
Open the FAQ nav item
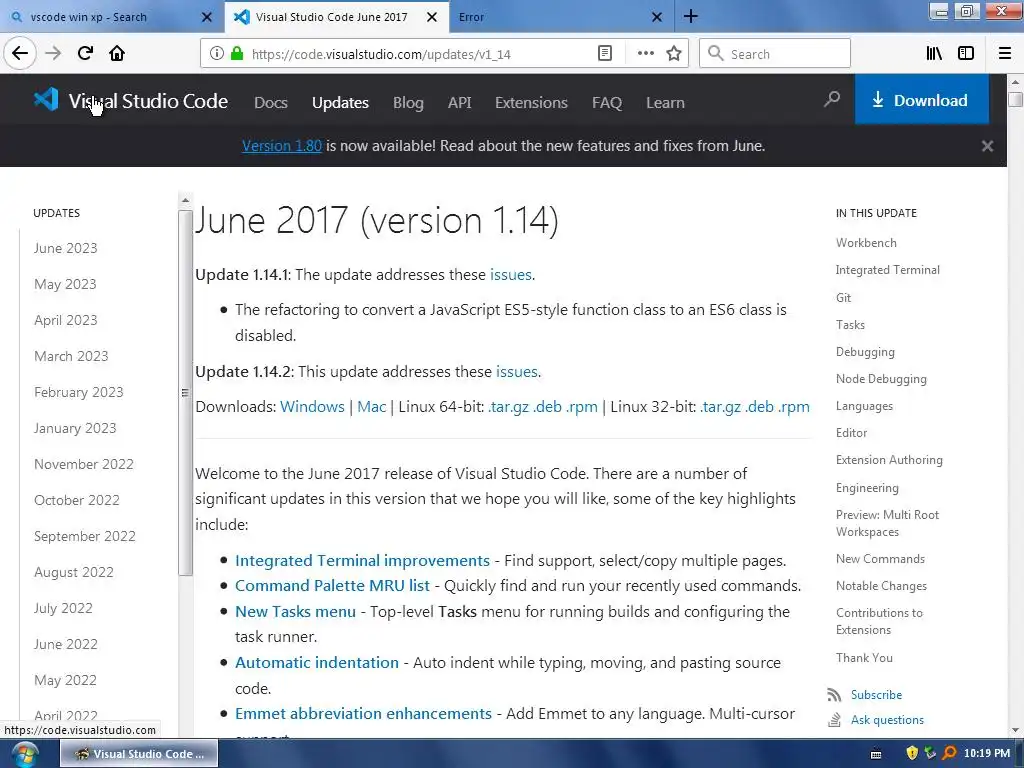pyautogui.click(x=607, y=103)
